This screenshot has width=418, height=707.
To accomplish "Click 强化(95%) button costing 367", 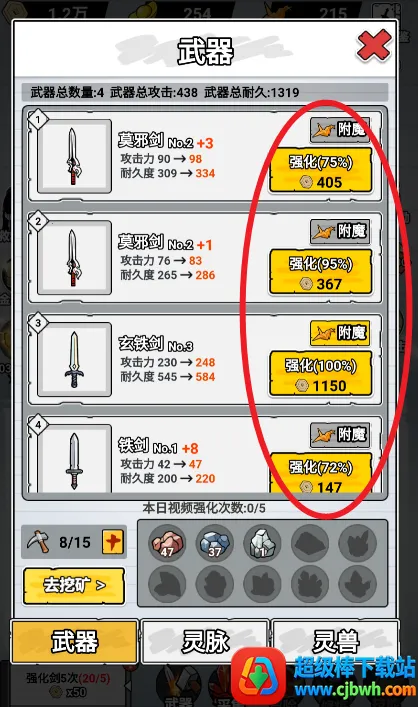I will tap(321, 272).
